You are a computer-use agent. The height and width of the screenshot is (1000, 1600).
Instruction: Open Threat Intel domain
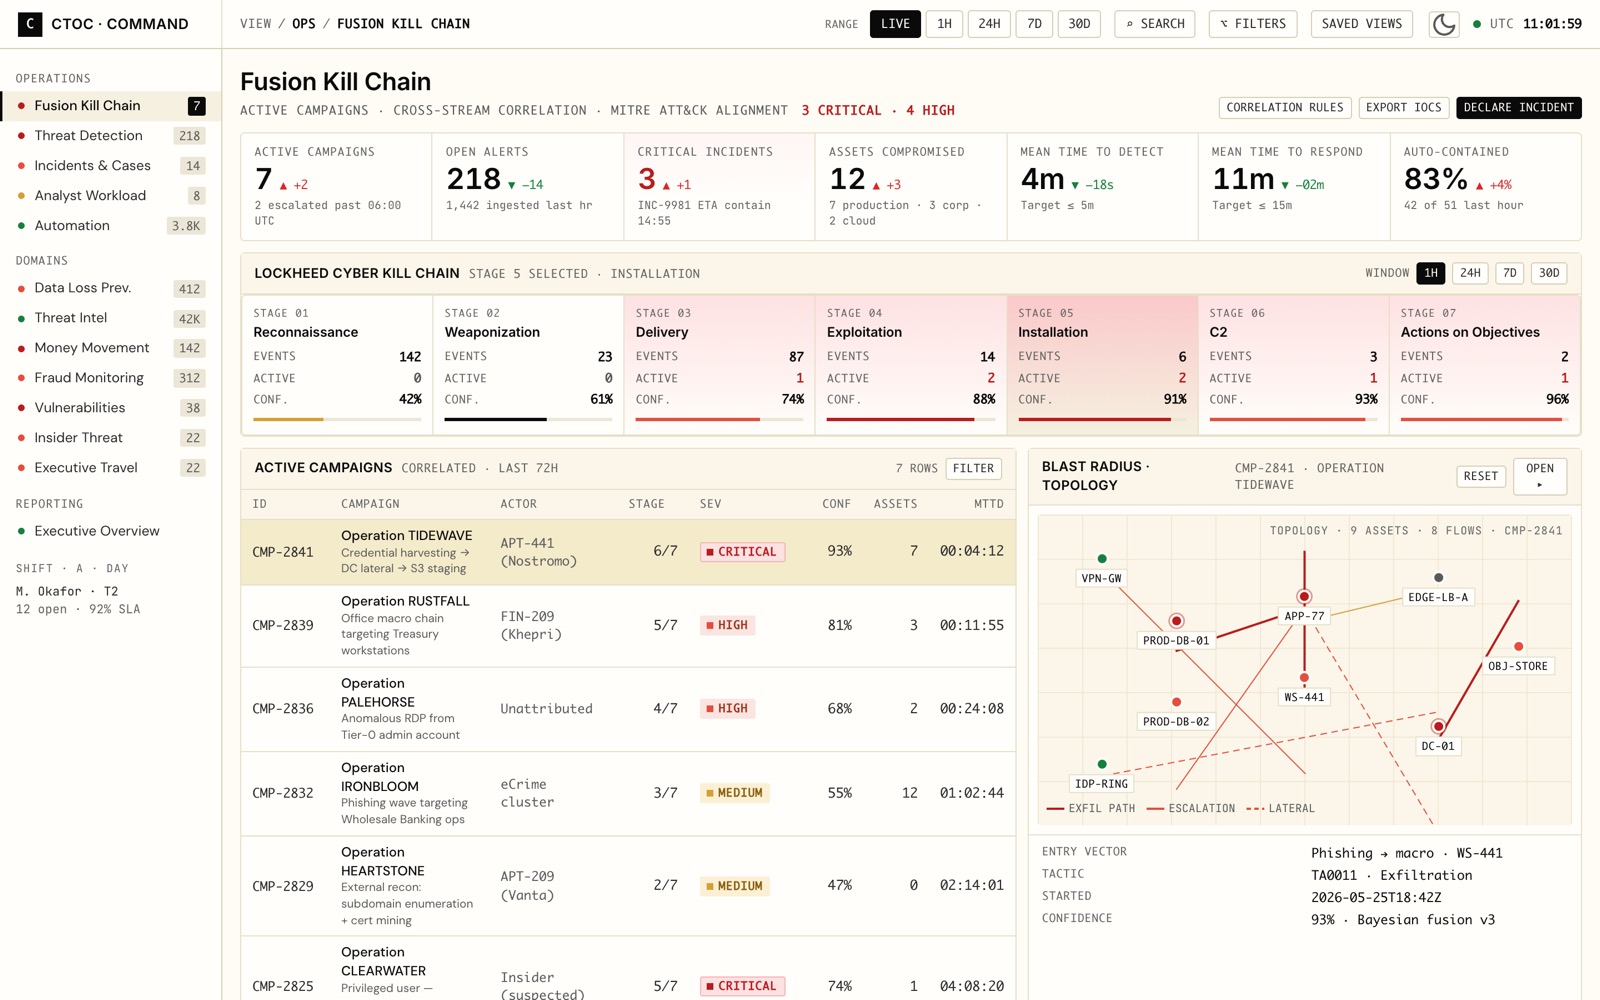111,318
